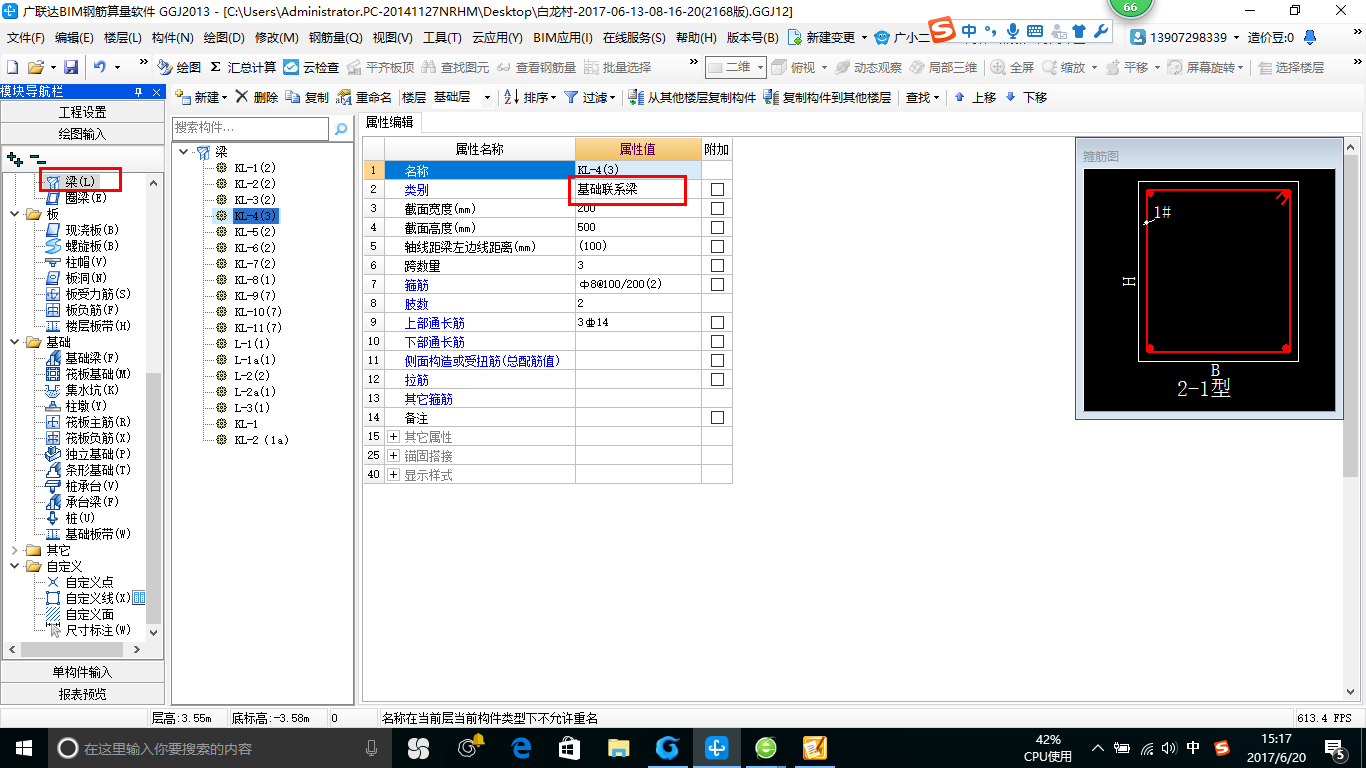The width and height of the screenshot is (1366, 768).
Task: Expand 锚固搭接 property group
Action: 394,456
